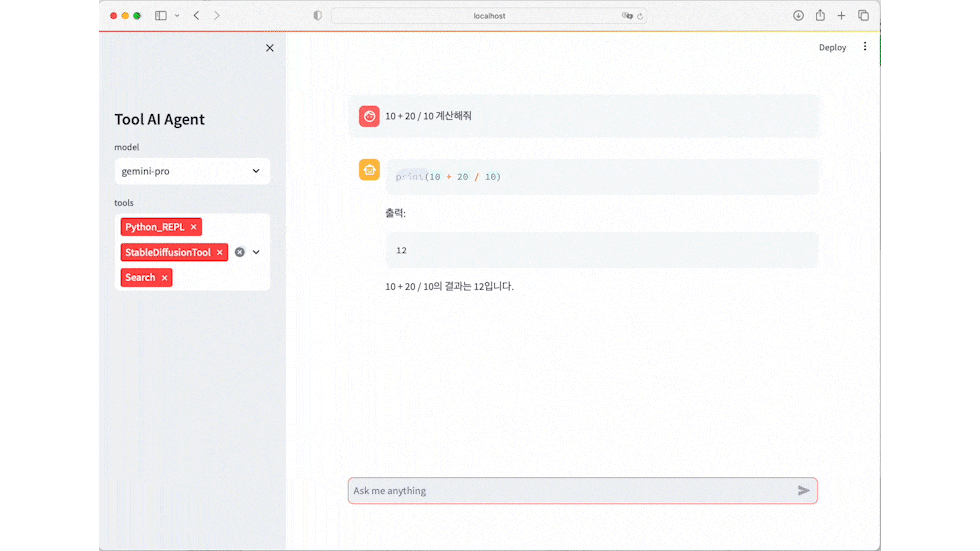Open a new Safari tab
Viewport: 980px width, 551px height.
[841, 16]
